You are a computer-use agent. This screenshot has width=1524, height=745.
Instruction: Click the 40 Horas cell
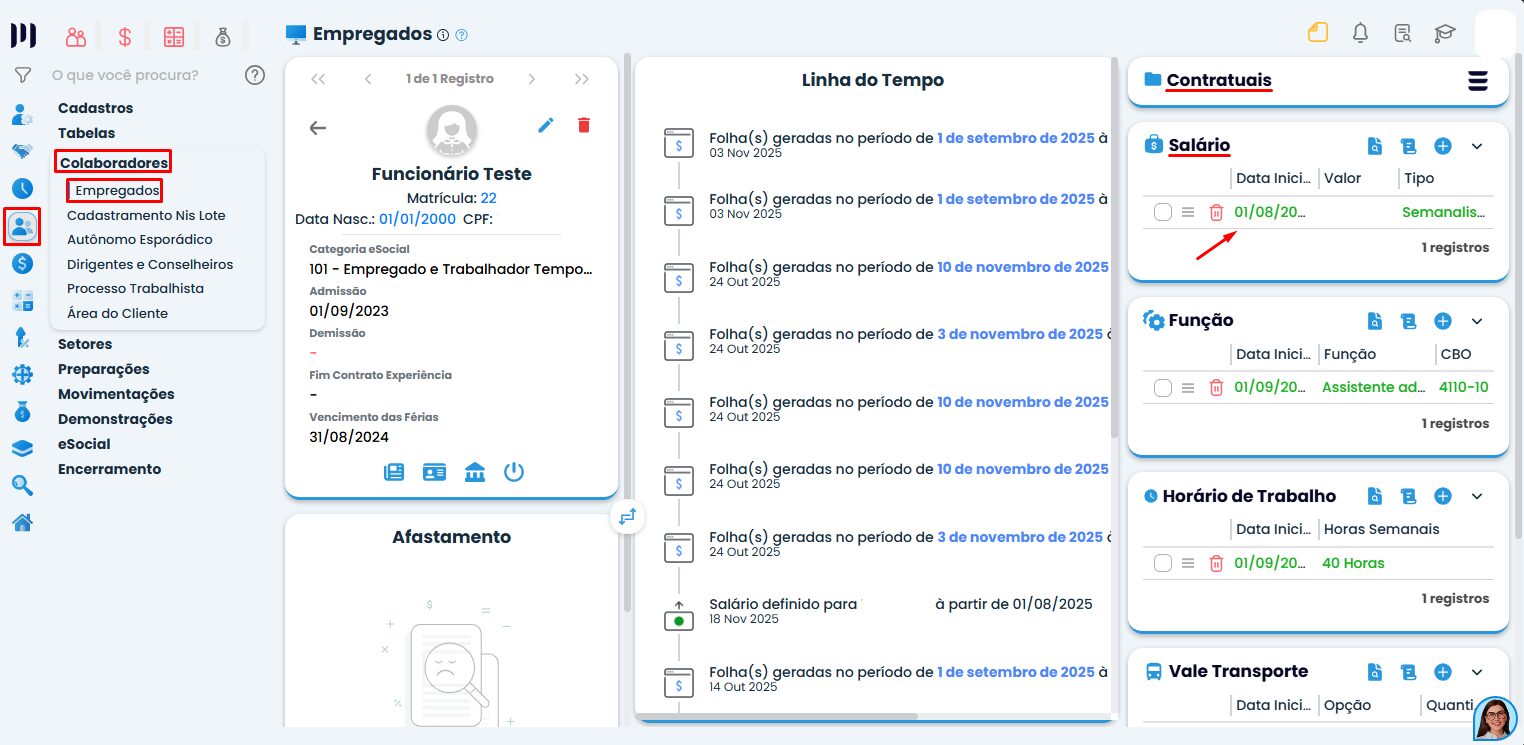click(1353, 563)
